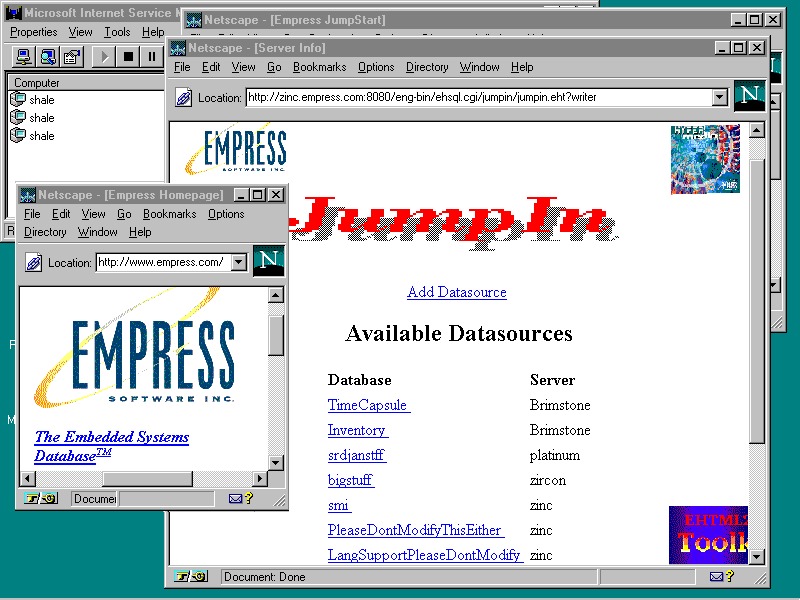Click mail envelope icon in Server Info status bar
Viewport: 800px width, 600px height.
(x=715, y=577)
